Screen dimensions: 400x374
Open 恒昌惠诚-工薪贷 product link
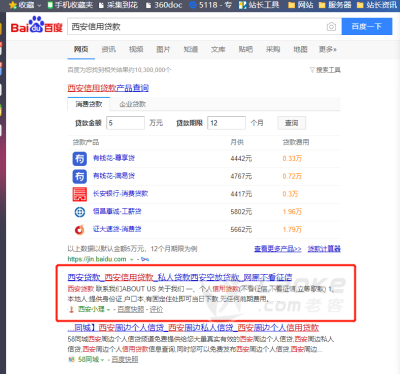(x=117, y=211)
